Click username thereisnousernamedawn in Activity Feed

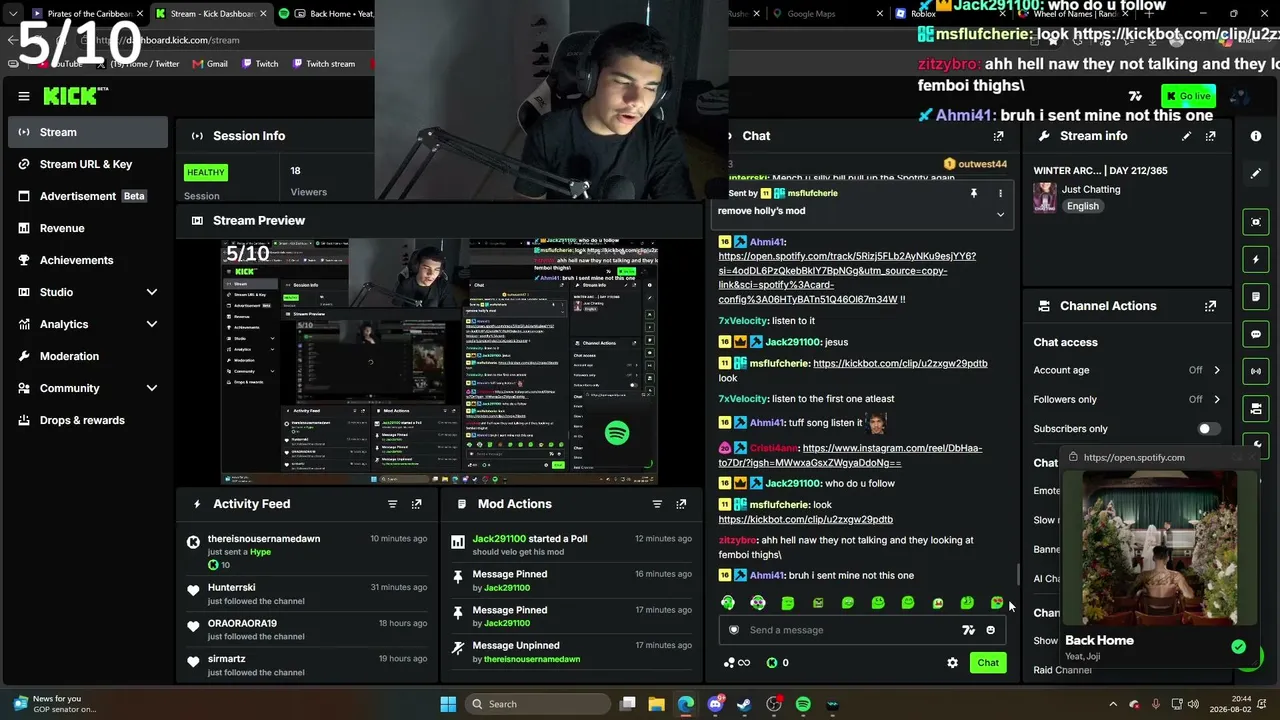pos(264,539)
